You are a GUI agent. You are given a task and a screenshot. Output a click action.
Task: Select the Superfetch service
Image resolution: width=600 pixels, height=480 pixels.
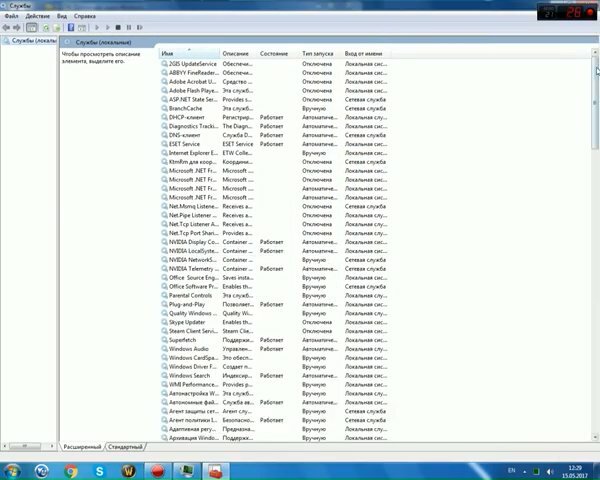tap(274, 340)
